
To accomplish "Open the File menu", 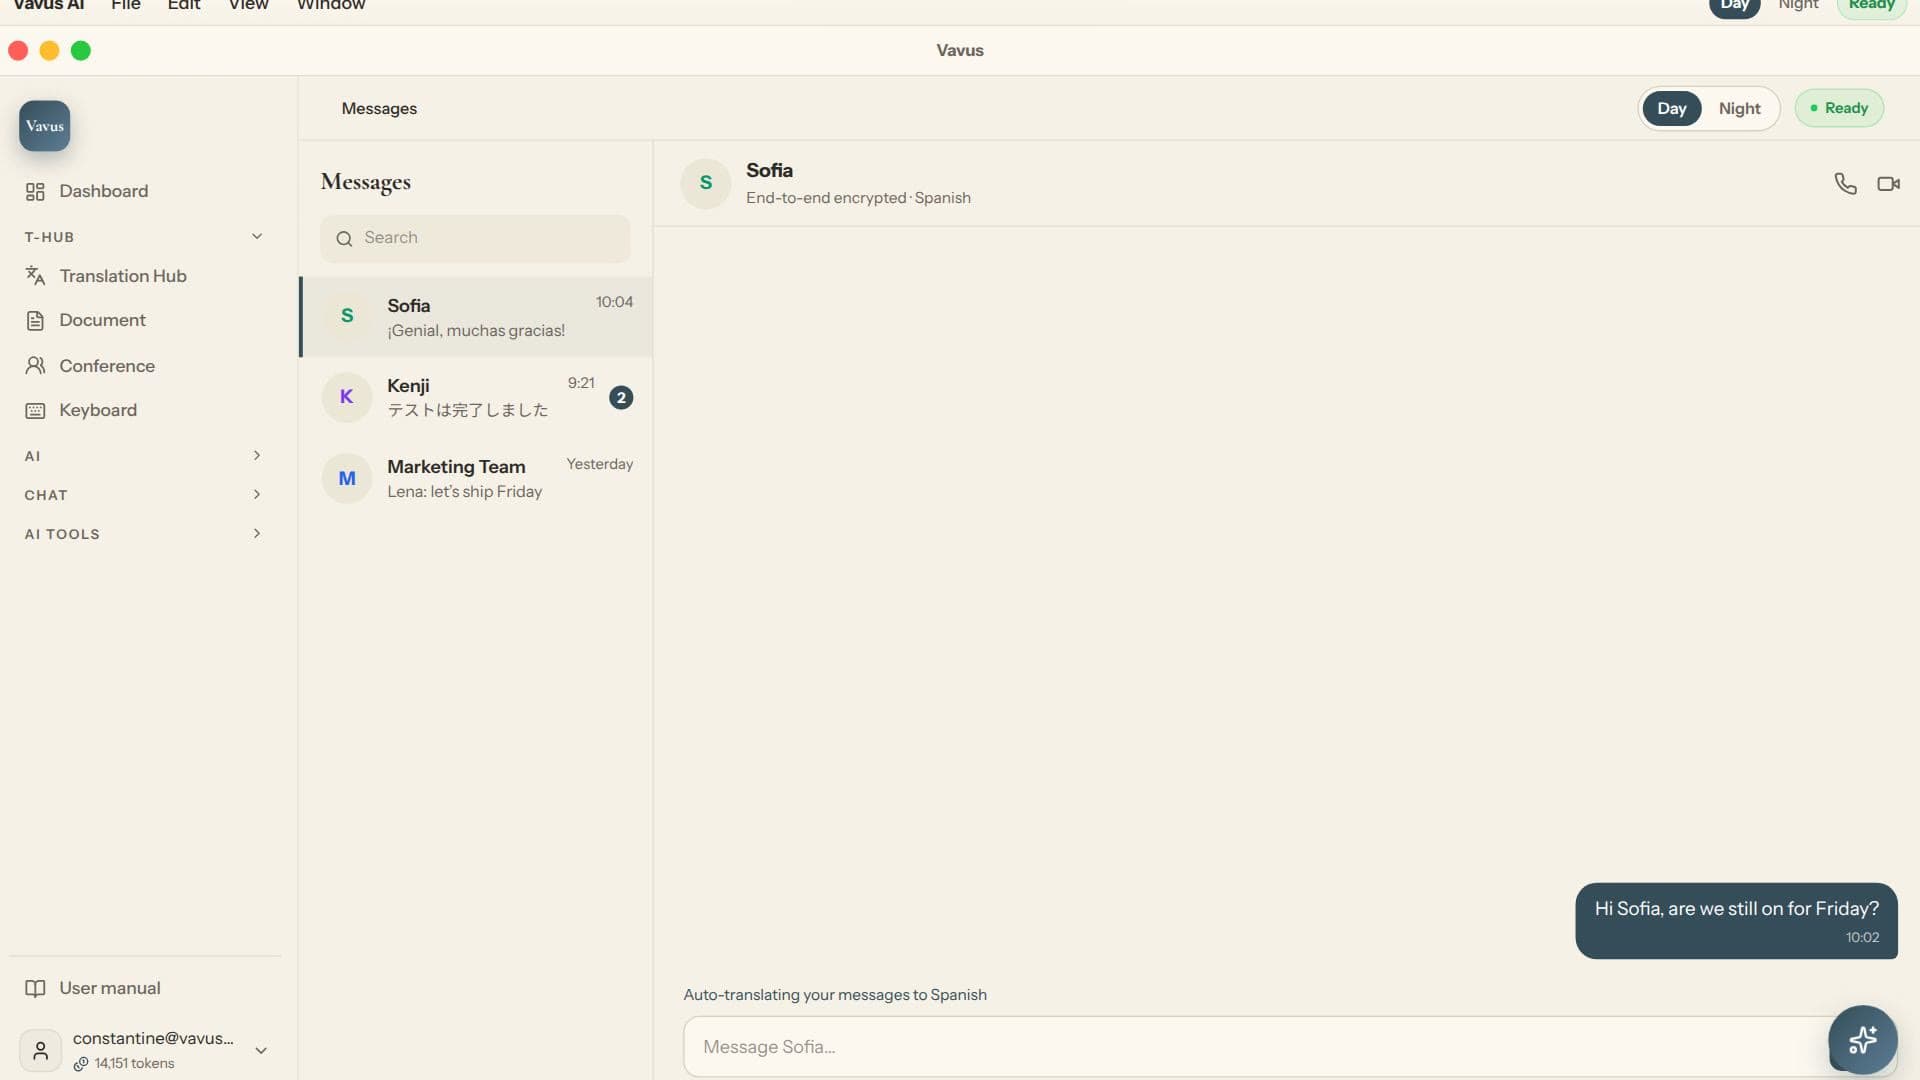I will click(x=125, y=5).
